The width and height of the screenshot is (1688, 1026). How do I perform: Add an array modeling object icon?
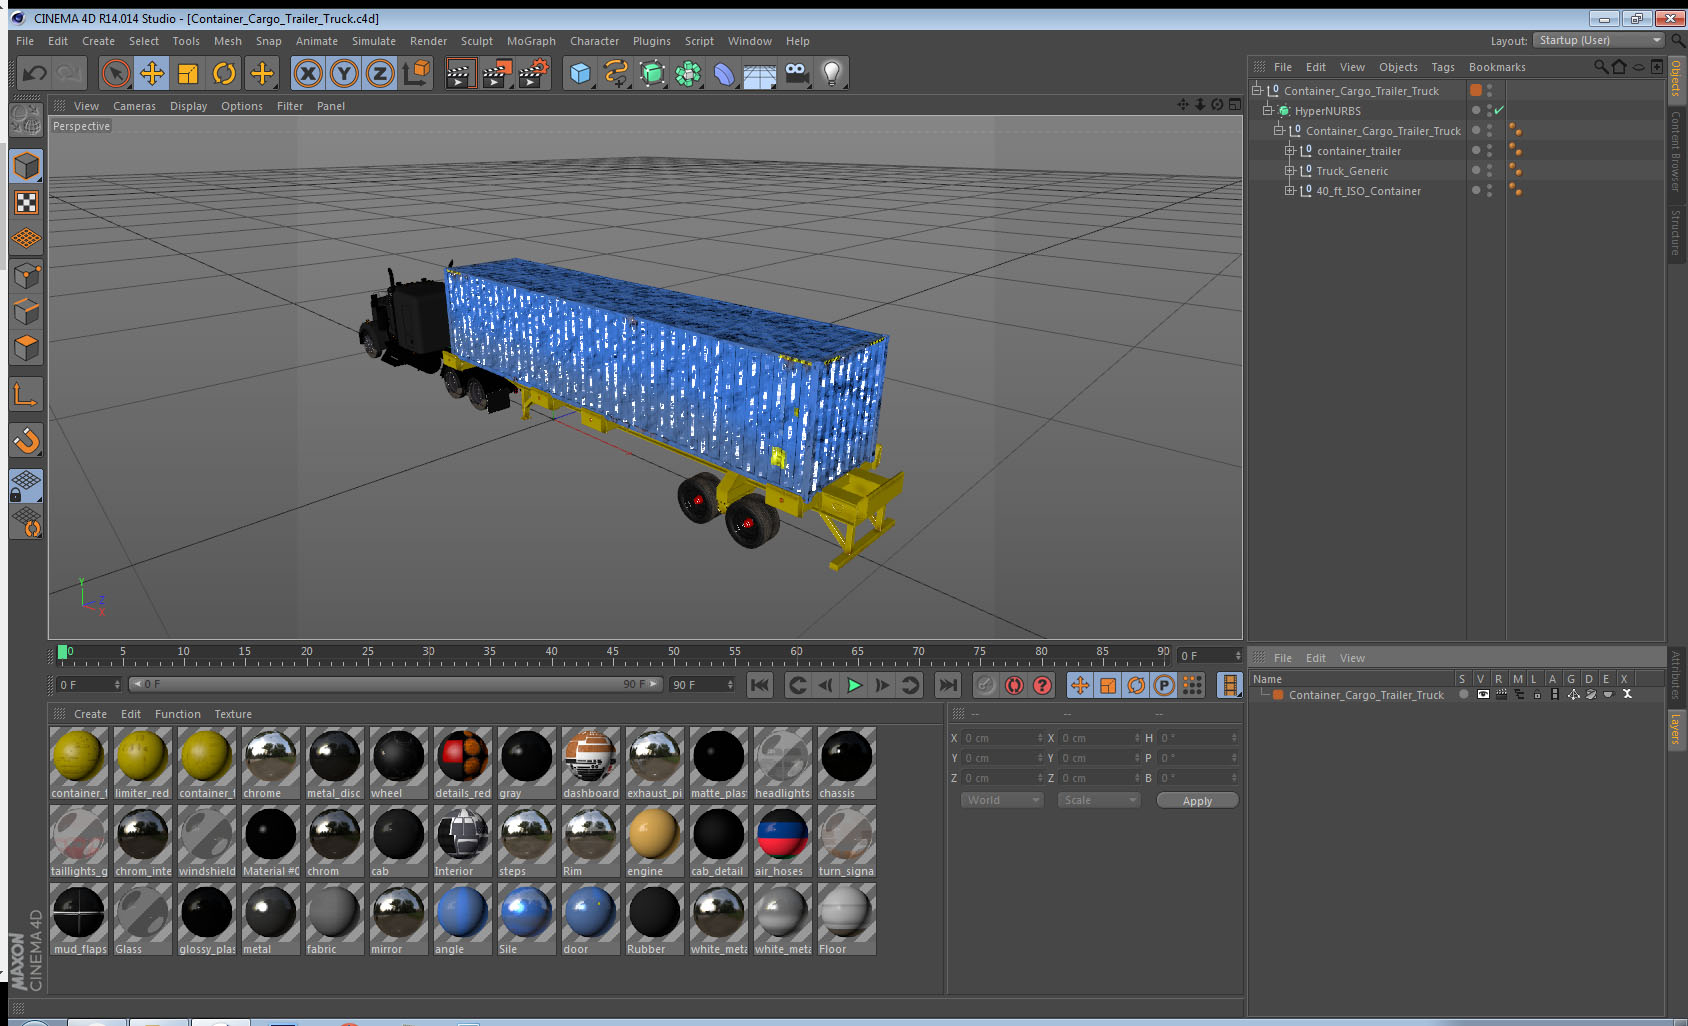point(688,73)
